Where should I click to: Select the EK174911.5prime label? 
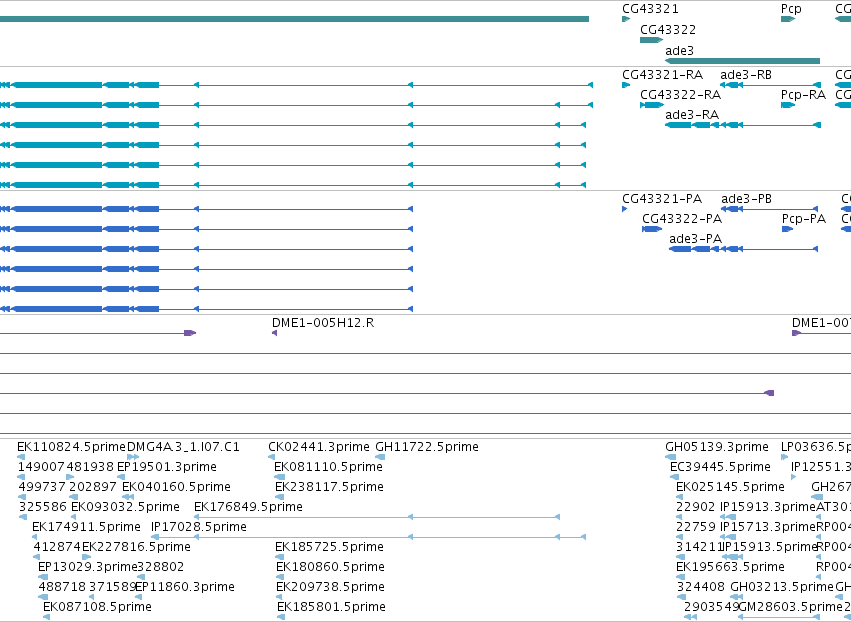pos(86,527)
